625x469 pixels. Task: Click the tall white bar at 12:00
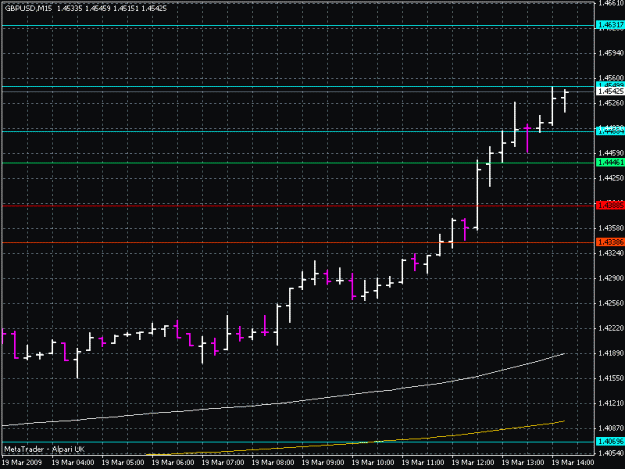(477, 195)
